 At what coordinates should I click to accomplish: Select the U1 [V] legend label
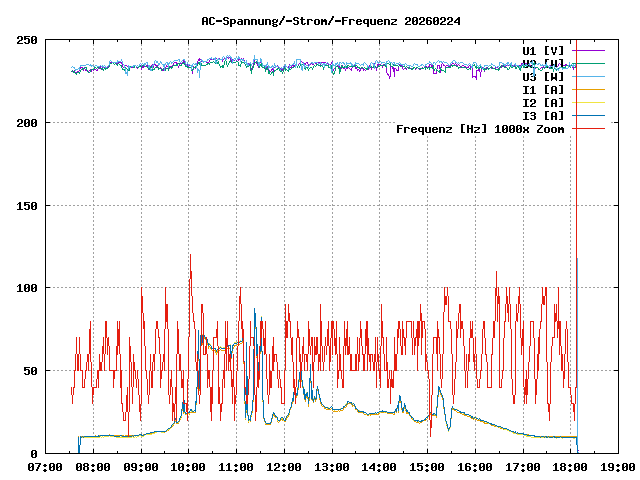coord(543,50)
